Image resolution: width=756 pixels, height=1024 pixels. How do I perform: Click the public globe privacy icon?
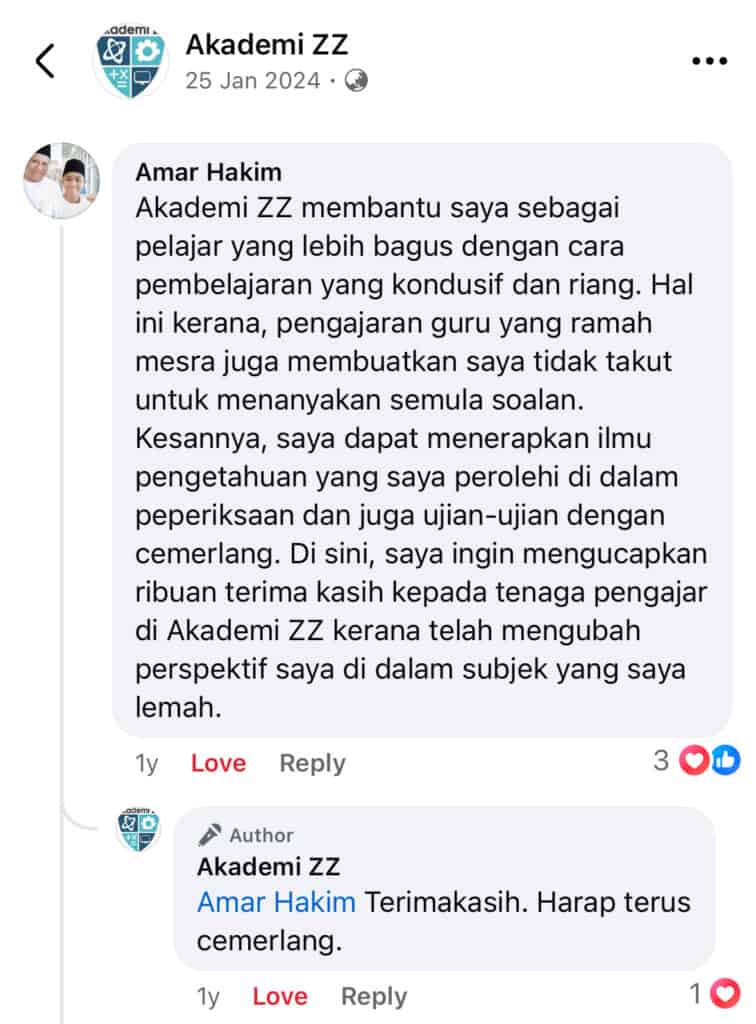click(x=356, y=80)
